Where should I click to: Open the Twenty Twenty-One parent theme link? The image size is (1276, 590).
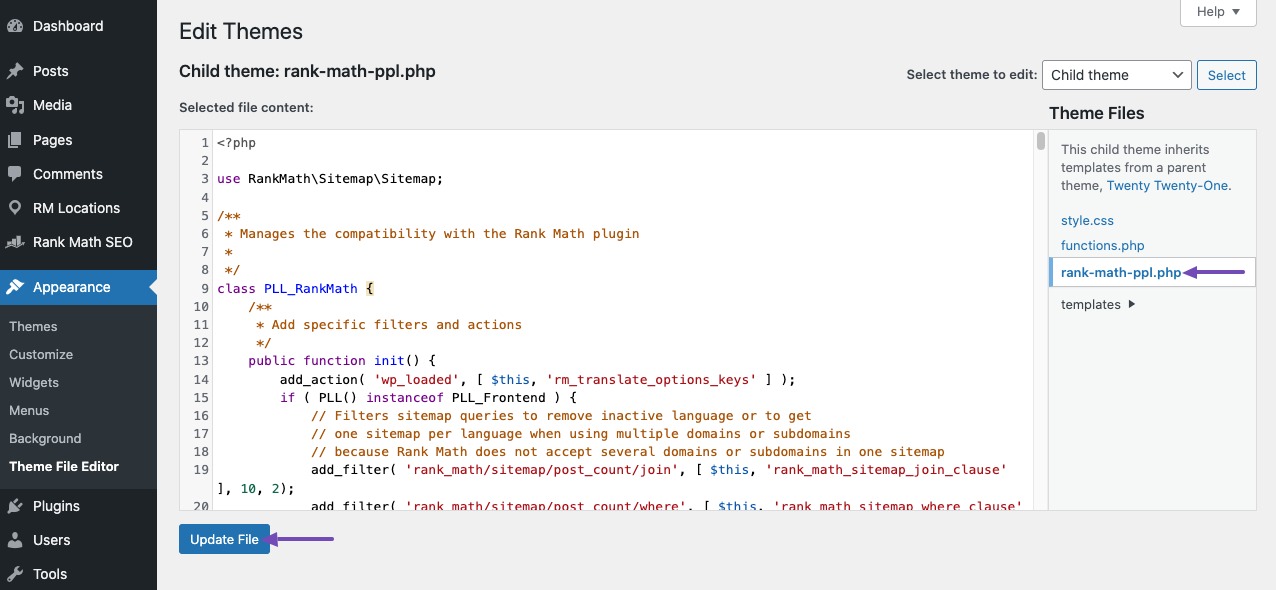[x=1168, y=185]
